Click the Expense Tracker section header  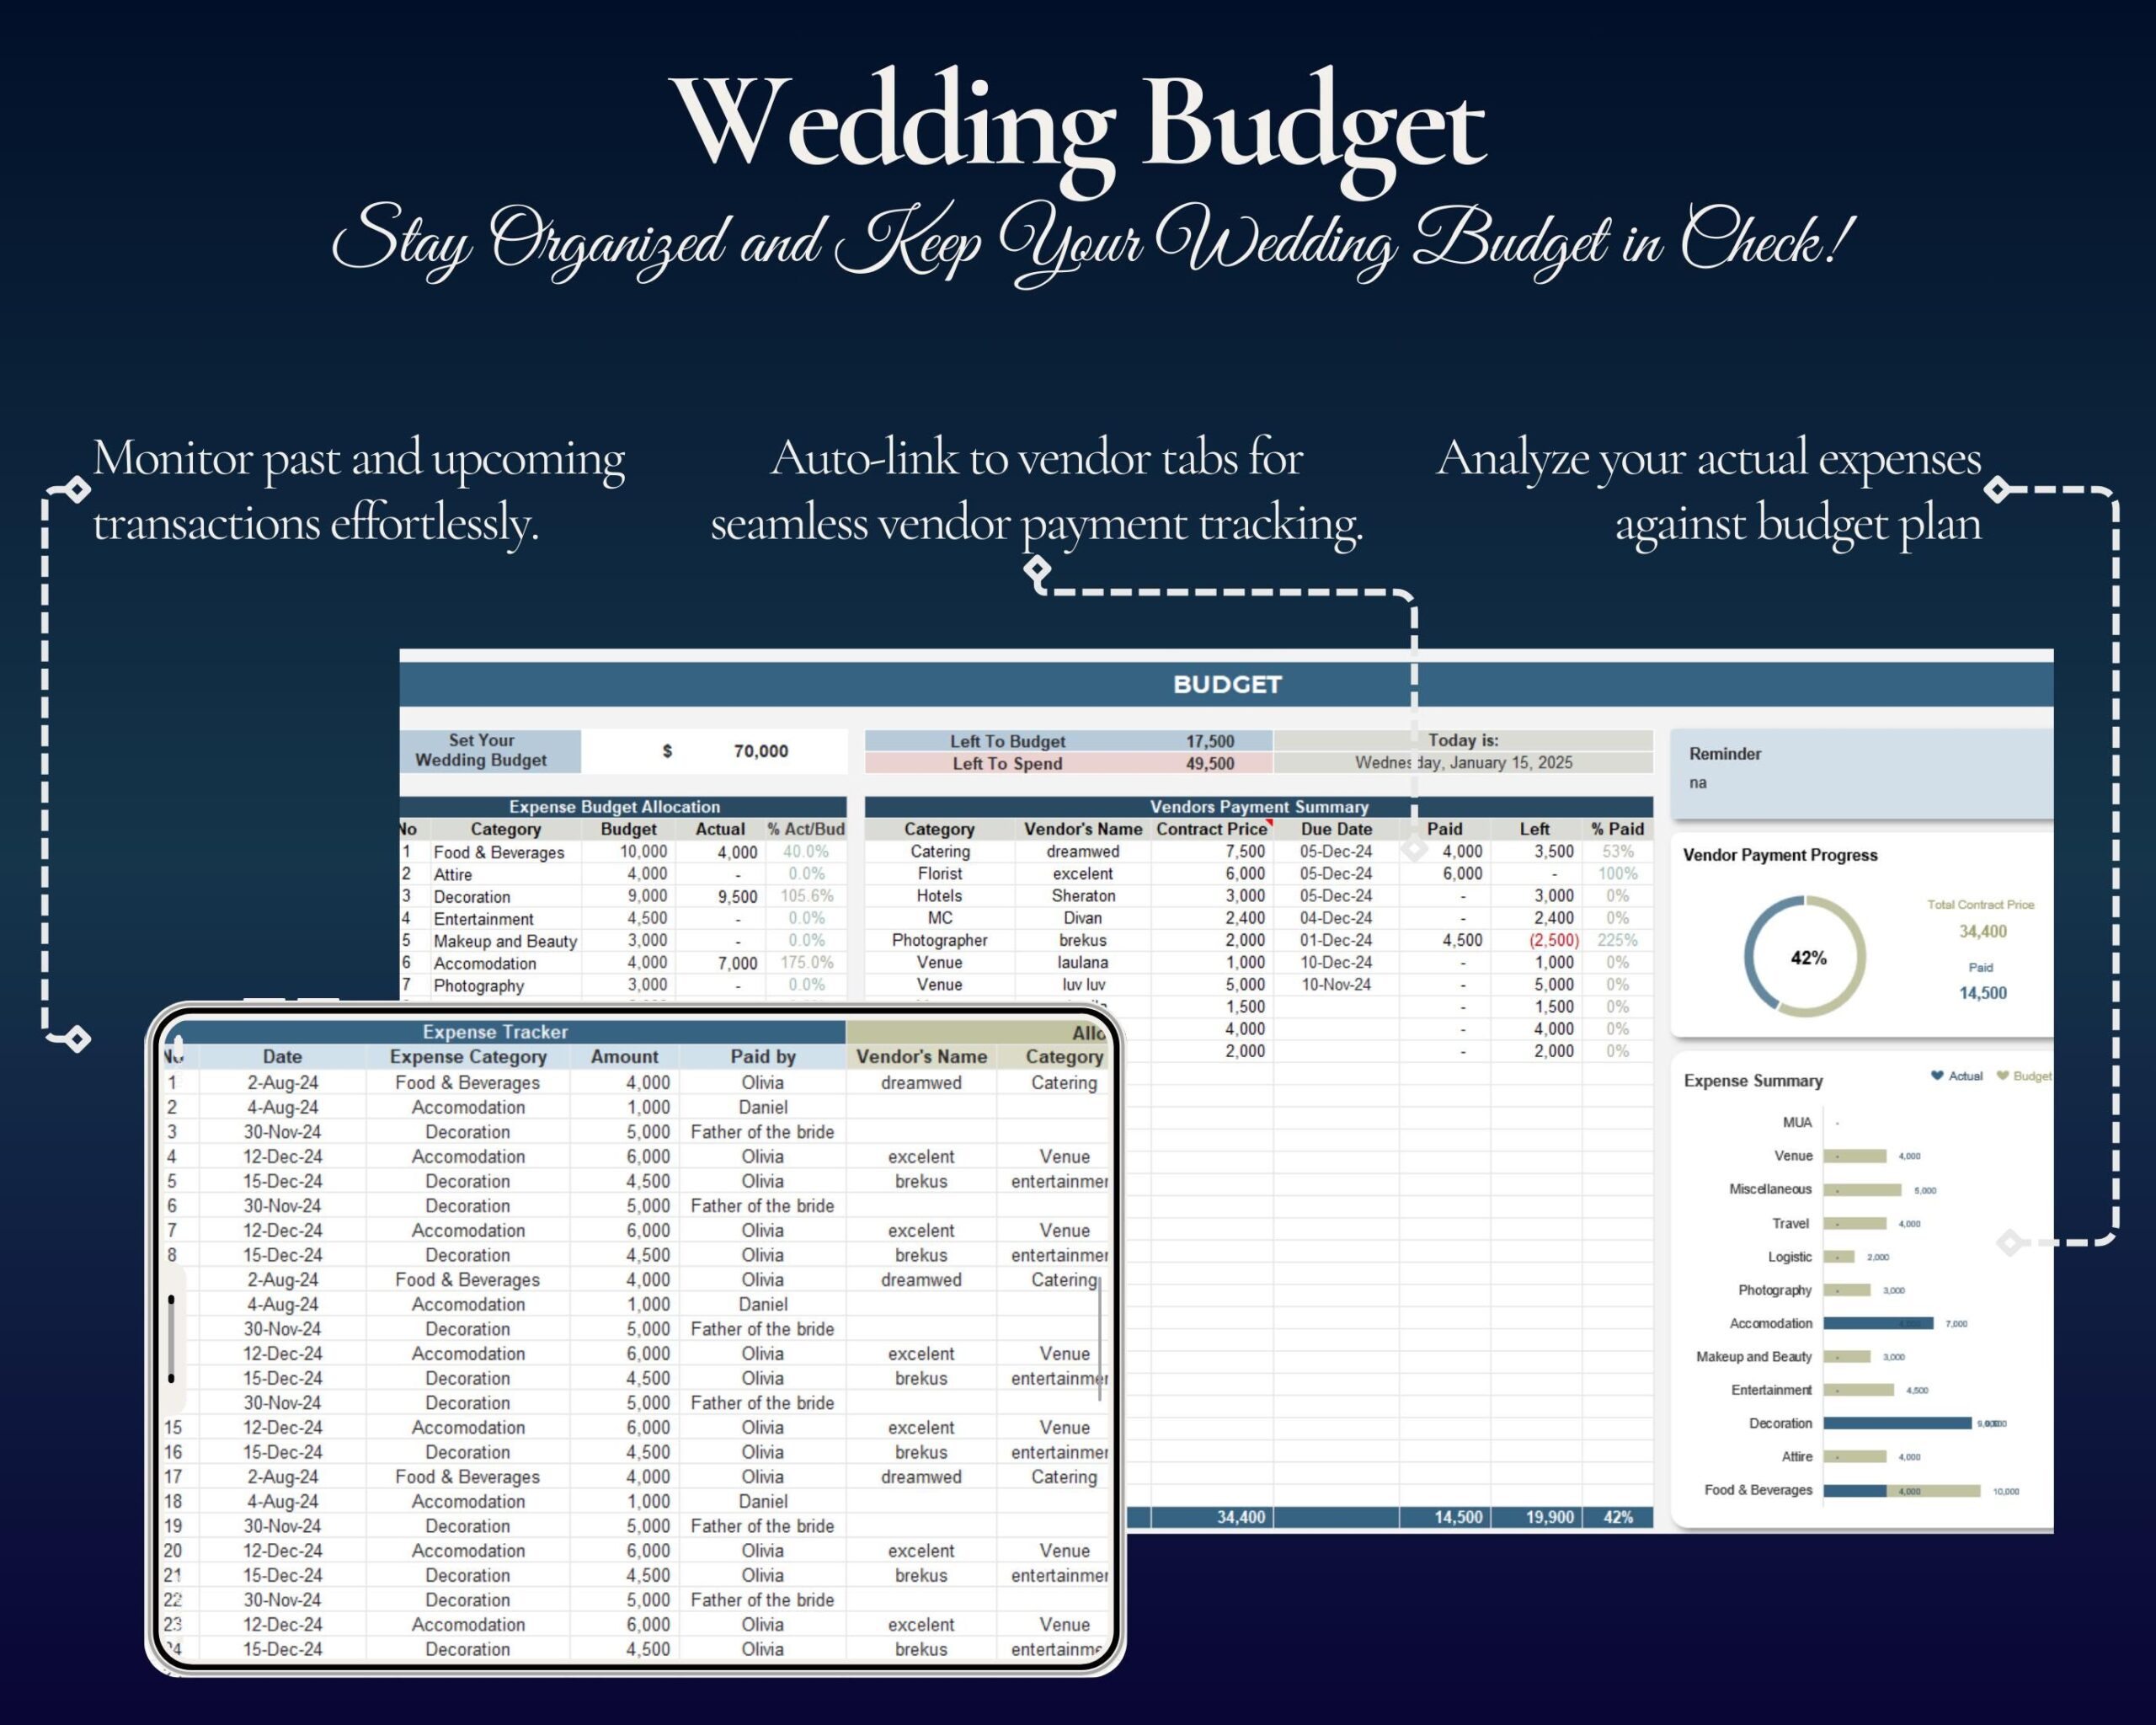[x=495, y=1032]
